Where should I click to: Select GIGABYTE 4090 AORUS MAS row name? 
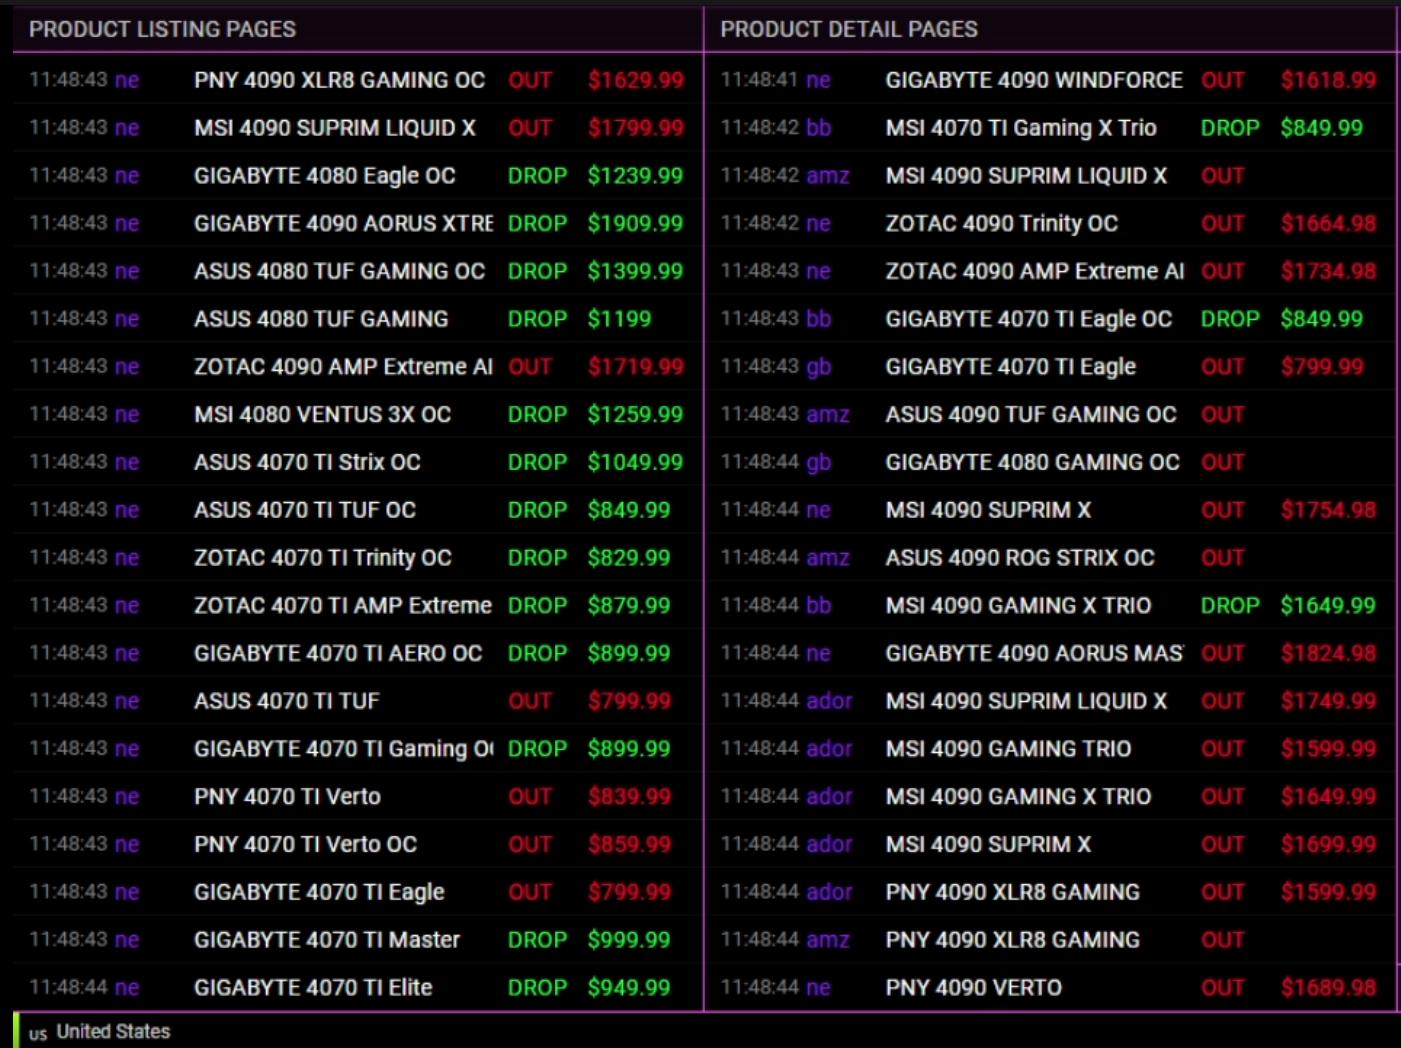click(1034, 653)
